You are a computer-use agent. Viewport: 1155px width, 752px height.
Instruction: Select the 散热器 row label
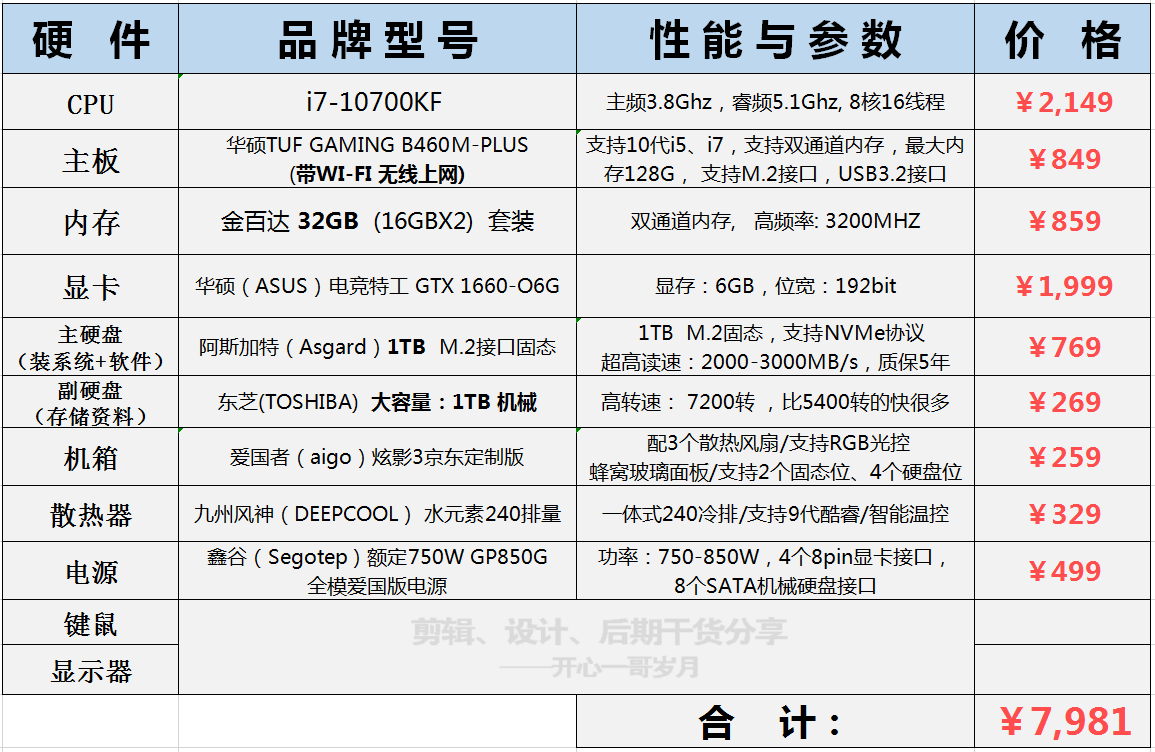point(90,513)
